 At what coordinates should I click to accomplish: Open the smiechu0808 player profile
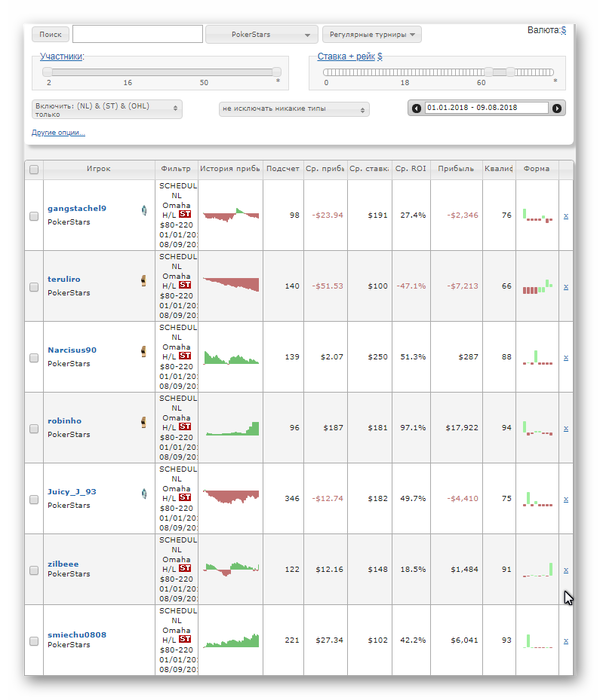click(77, 635)
